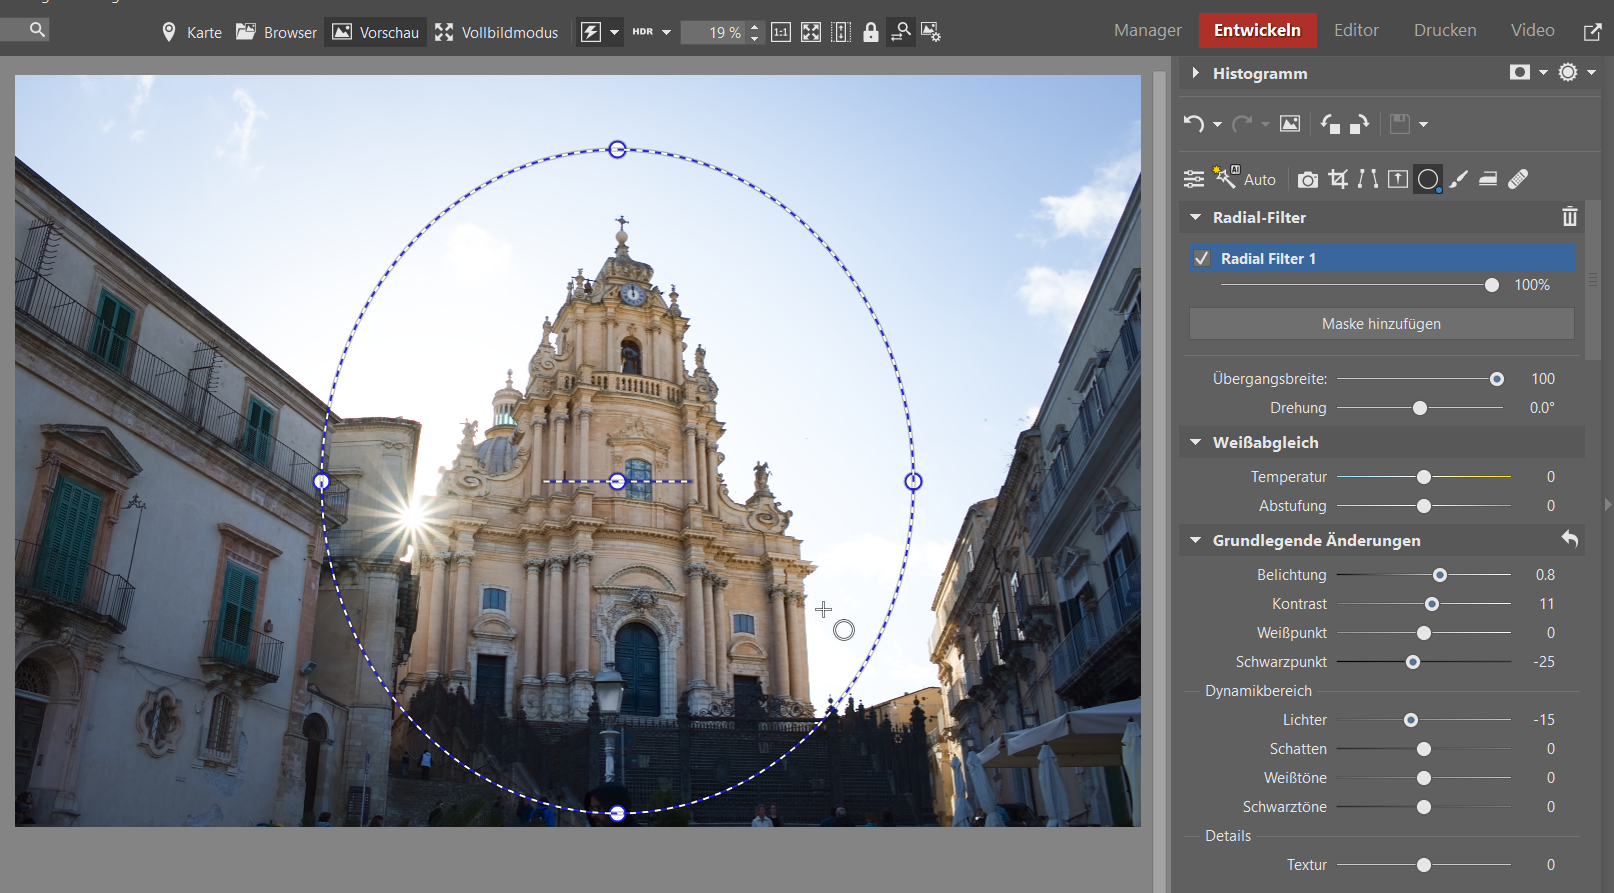Delete radial filter with trash icon
Image resolution: width=1614 pixels, height=893 pixels.
click(x=1569, y=217)
